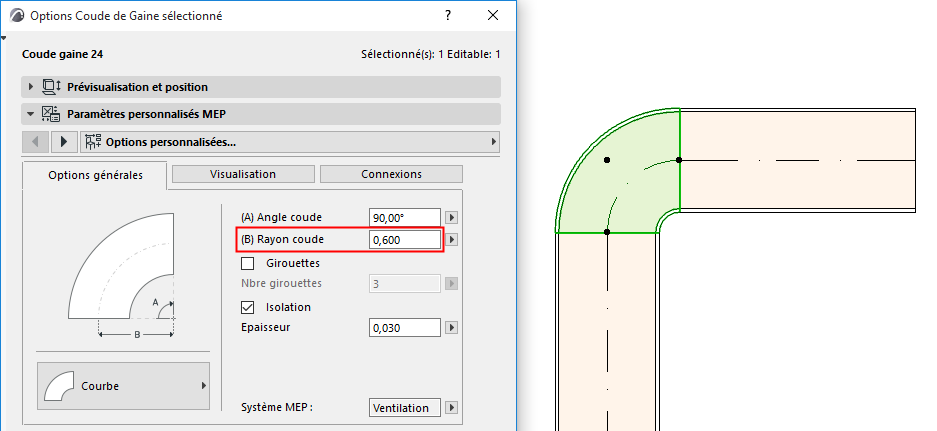The width and height of the screenshot is (937, 431).
Task: Click the Paramètres personnalisés MEP panel icon
Action: click(51, 114)
